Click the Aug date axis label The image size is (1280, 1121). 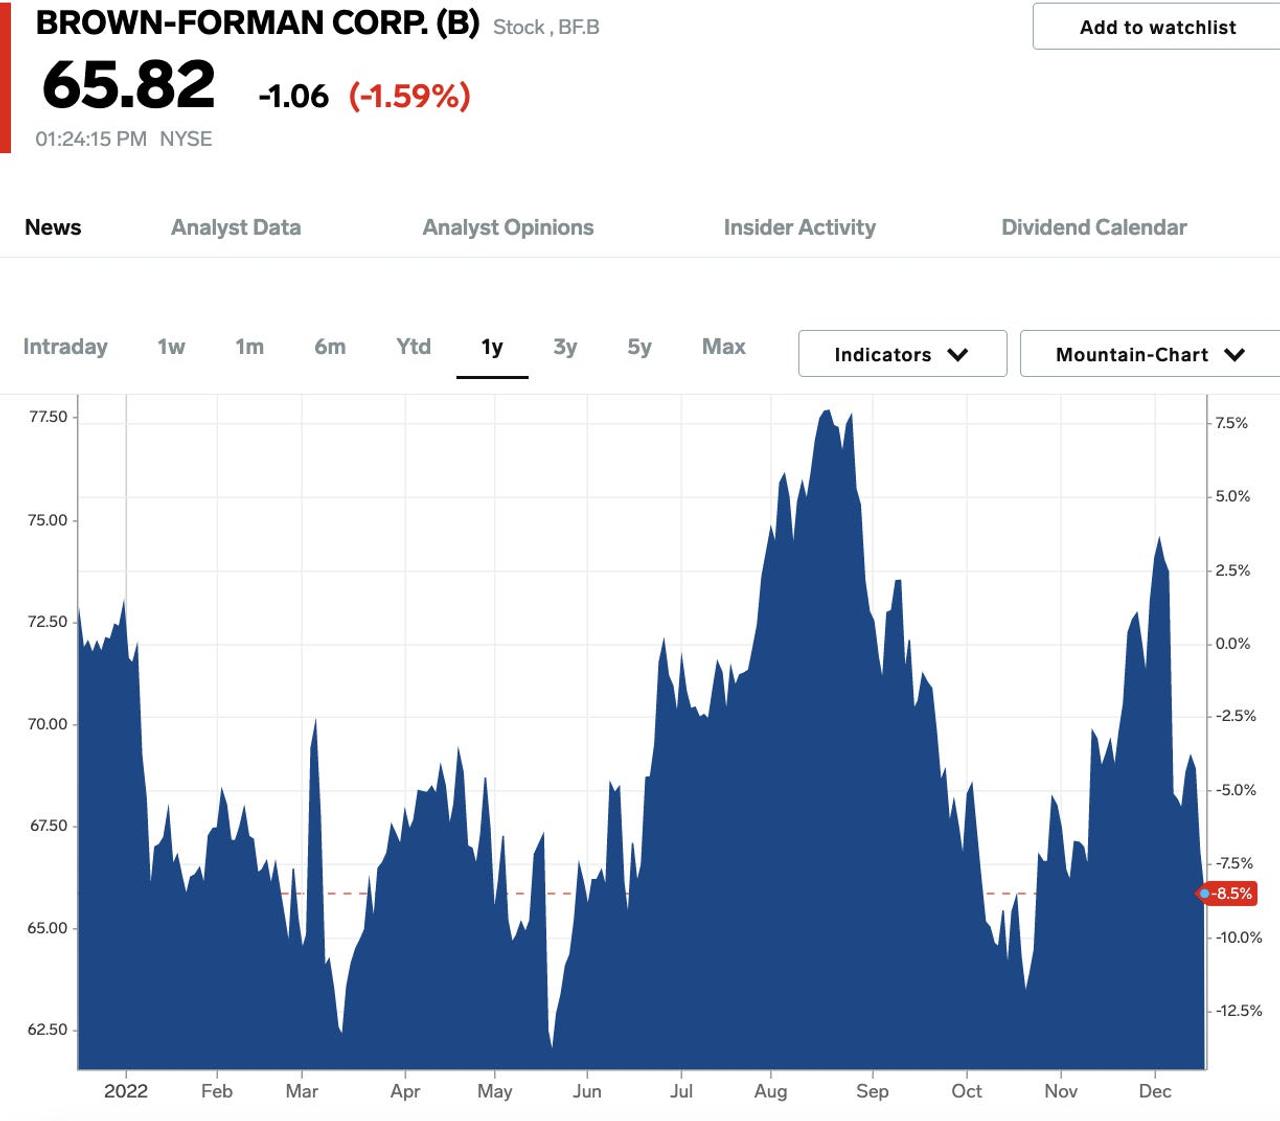771,1091
